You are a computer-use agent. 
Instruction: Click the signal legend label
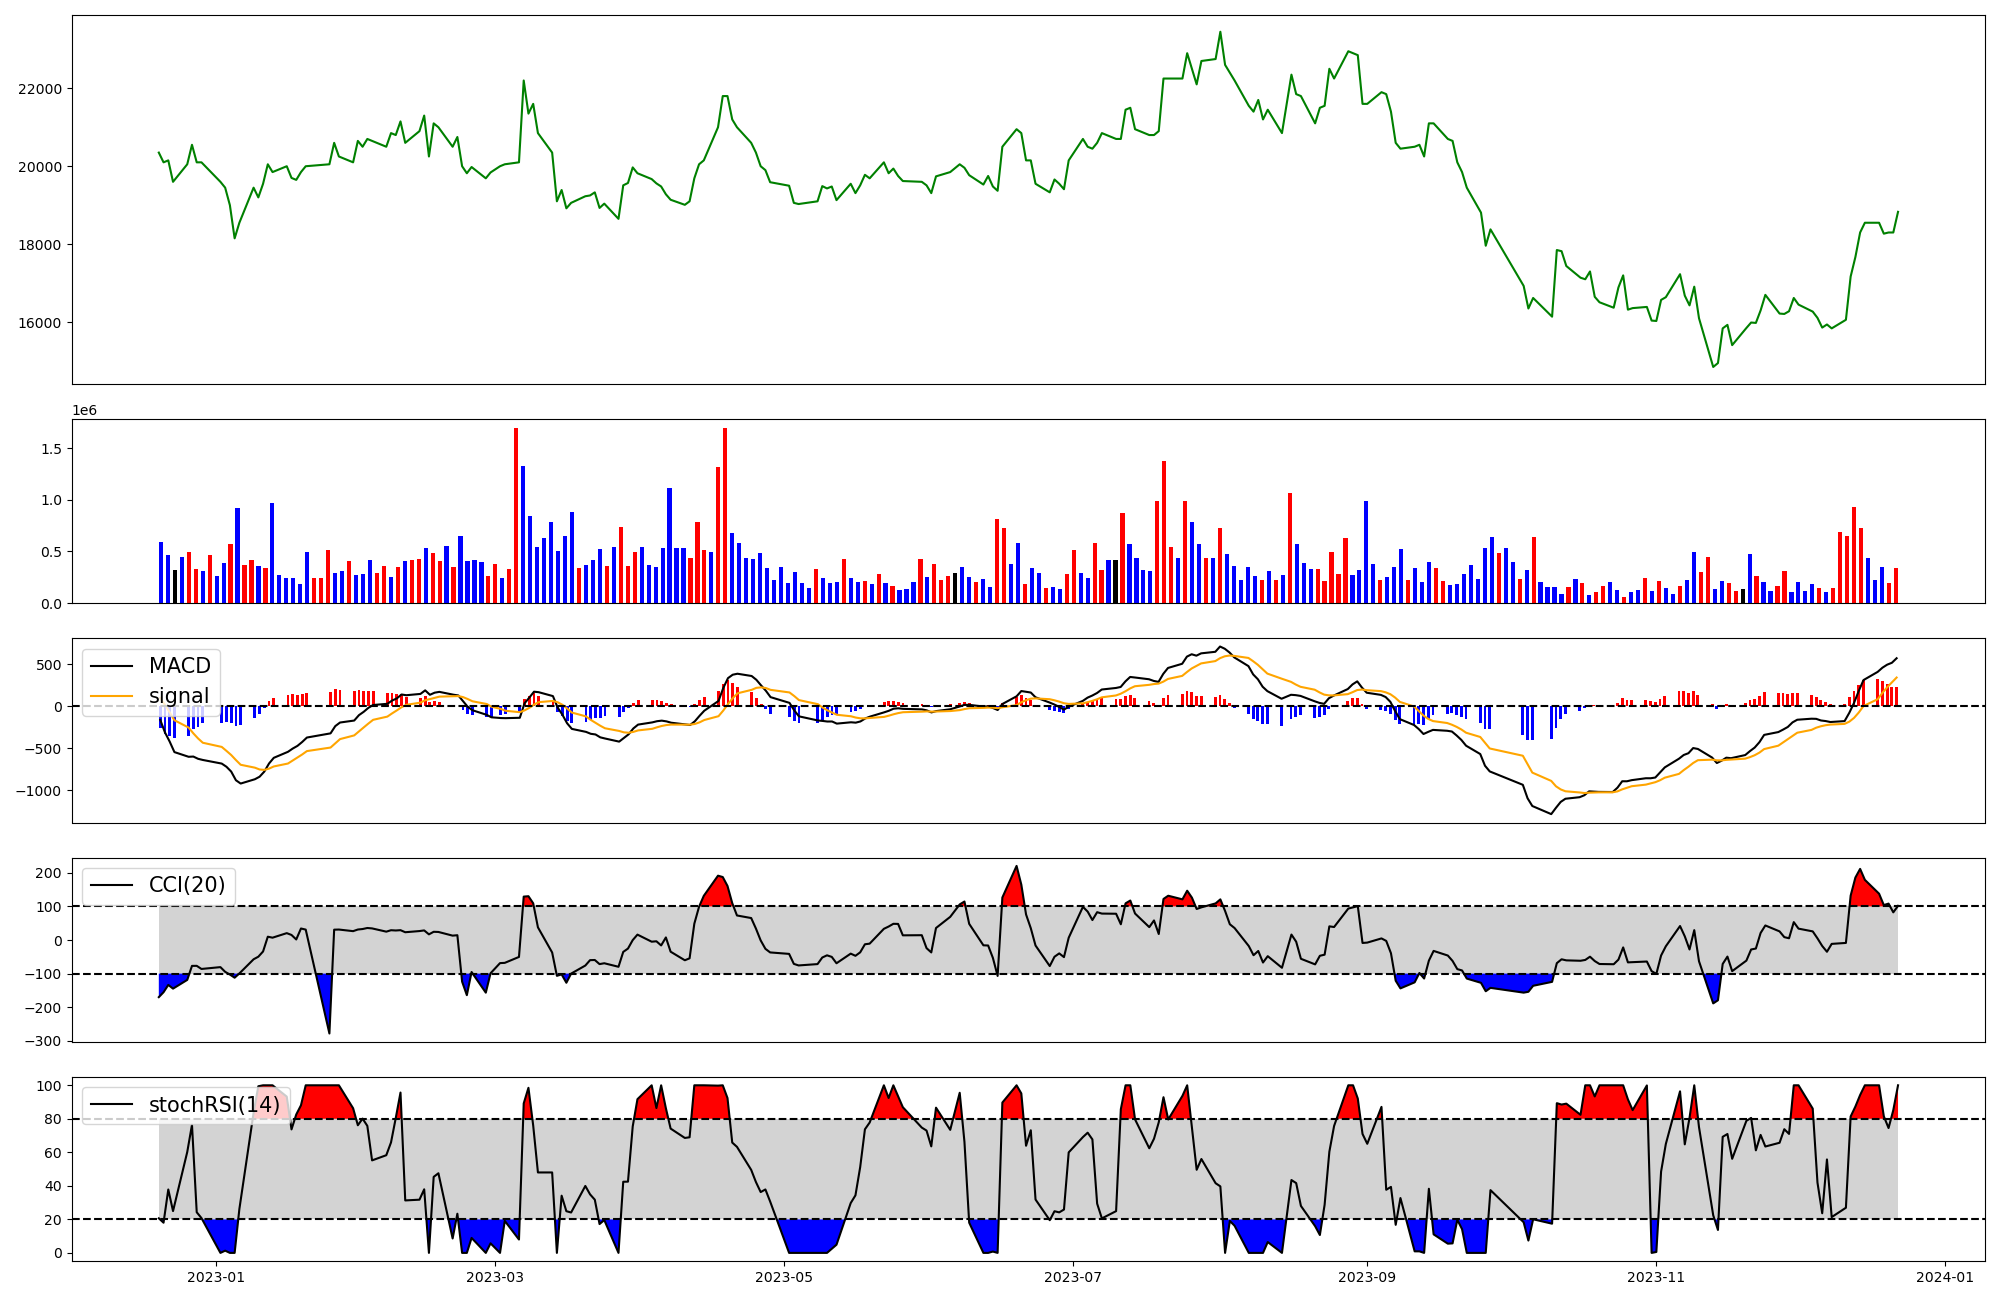(179, 696)
